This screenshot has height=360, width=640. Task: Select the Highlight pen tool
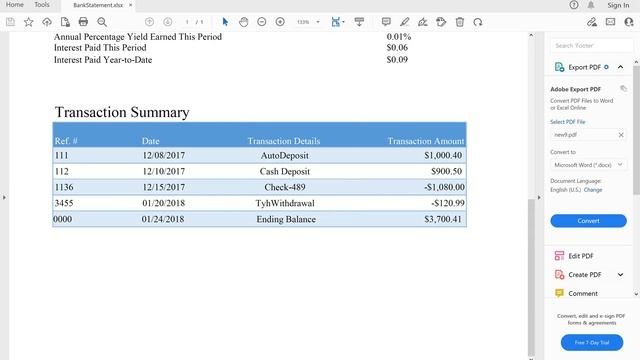404,22
